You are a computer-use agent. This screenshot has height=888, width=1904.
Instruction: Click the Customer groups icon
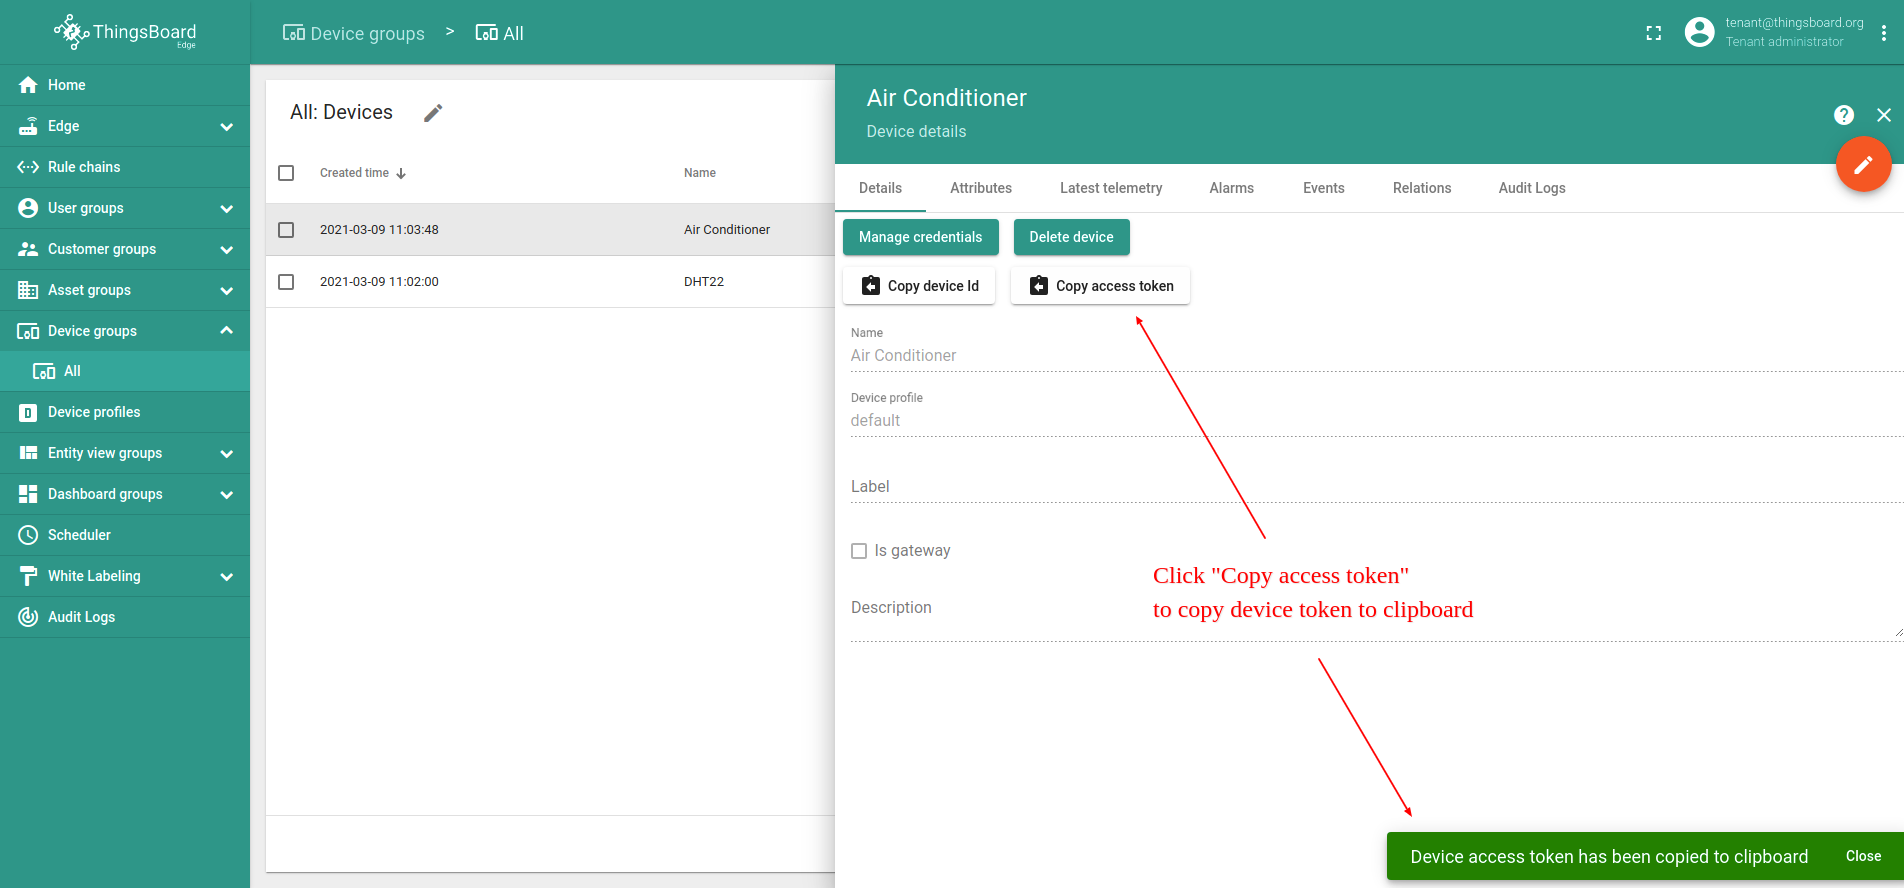coord(28,249)
